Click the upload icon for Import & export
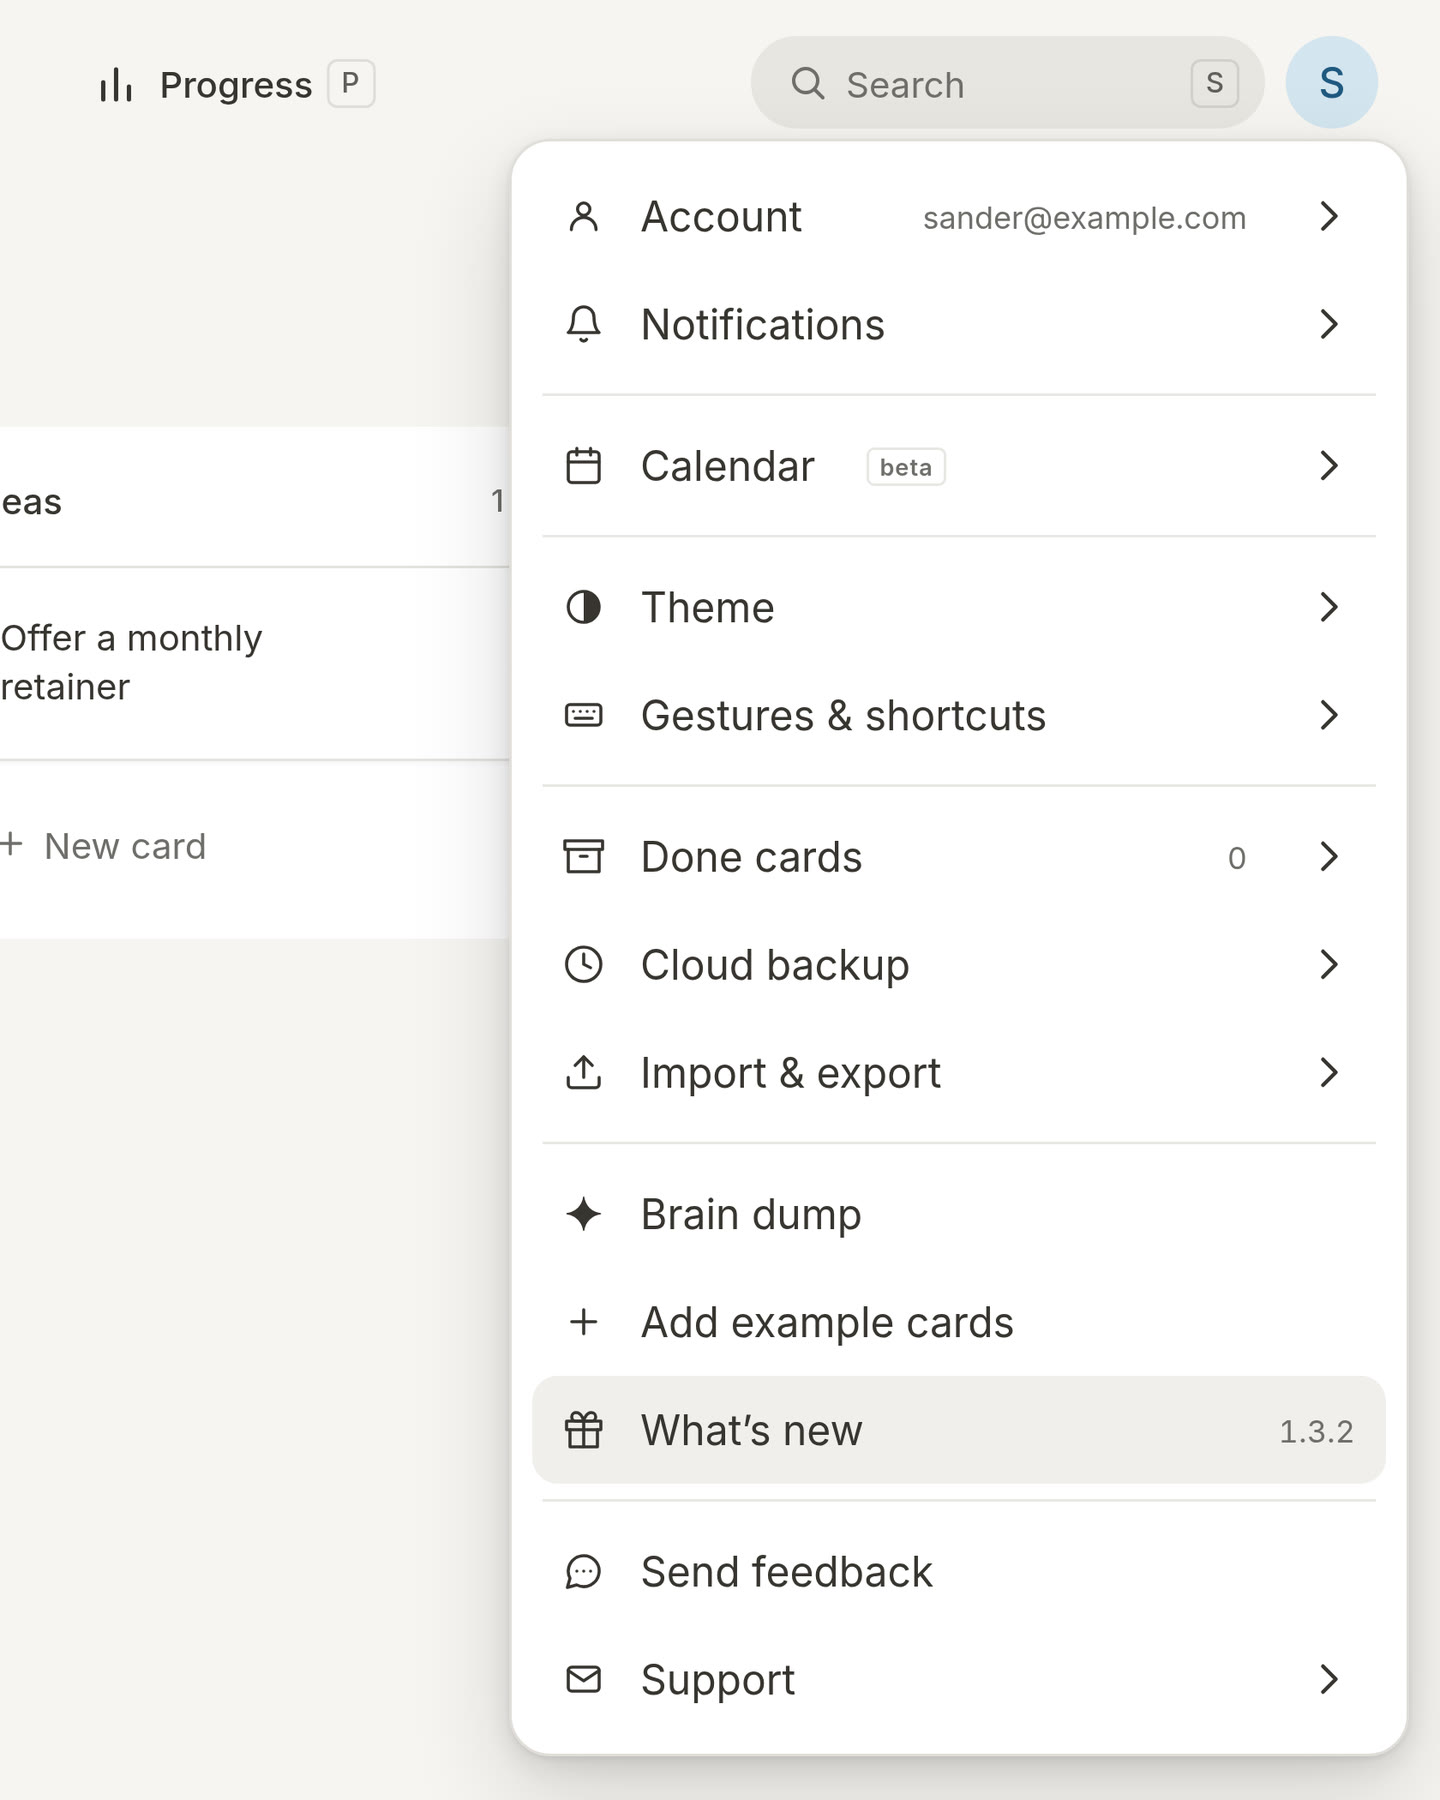Image resolution: width=1440 pixels, height=1800 pixels. click(583, 1073)
